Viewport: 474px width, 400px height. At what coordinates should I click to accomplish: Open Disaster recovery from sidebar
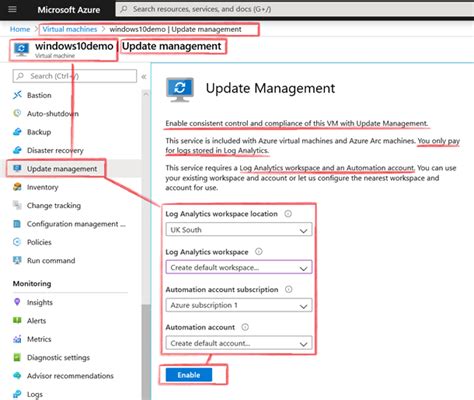point(55,150)
